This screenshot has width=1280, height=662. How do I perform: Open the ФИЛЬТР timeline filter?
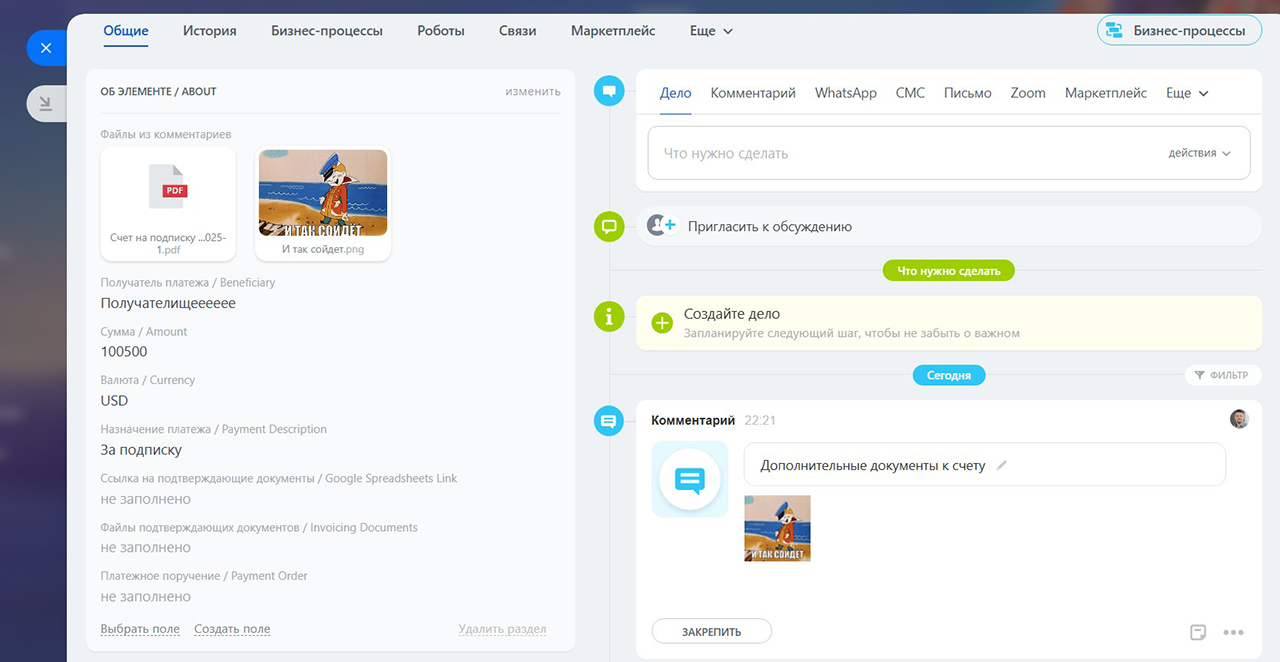(1222, 375)
